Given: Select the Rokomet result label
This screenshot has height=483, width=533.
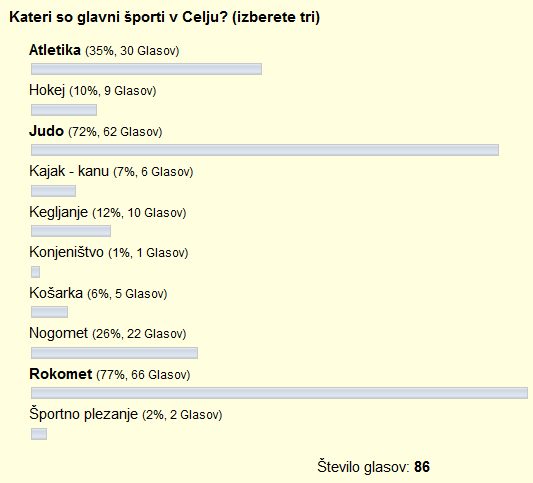Looking at the screenshot, I should [110, 374].
